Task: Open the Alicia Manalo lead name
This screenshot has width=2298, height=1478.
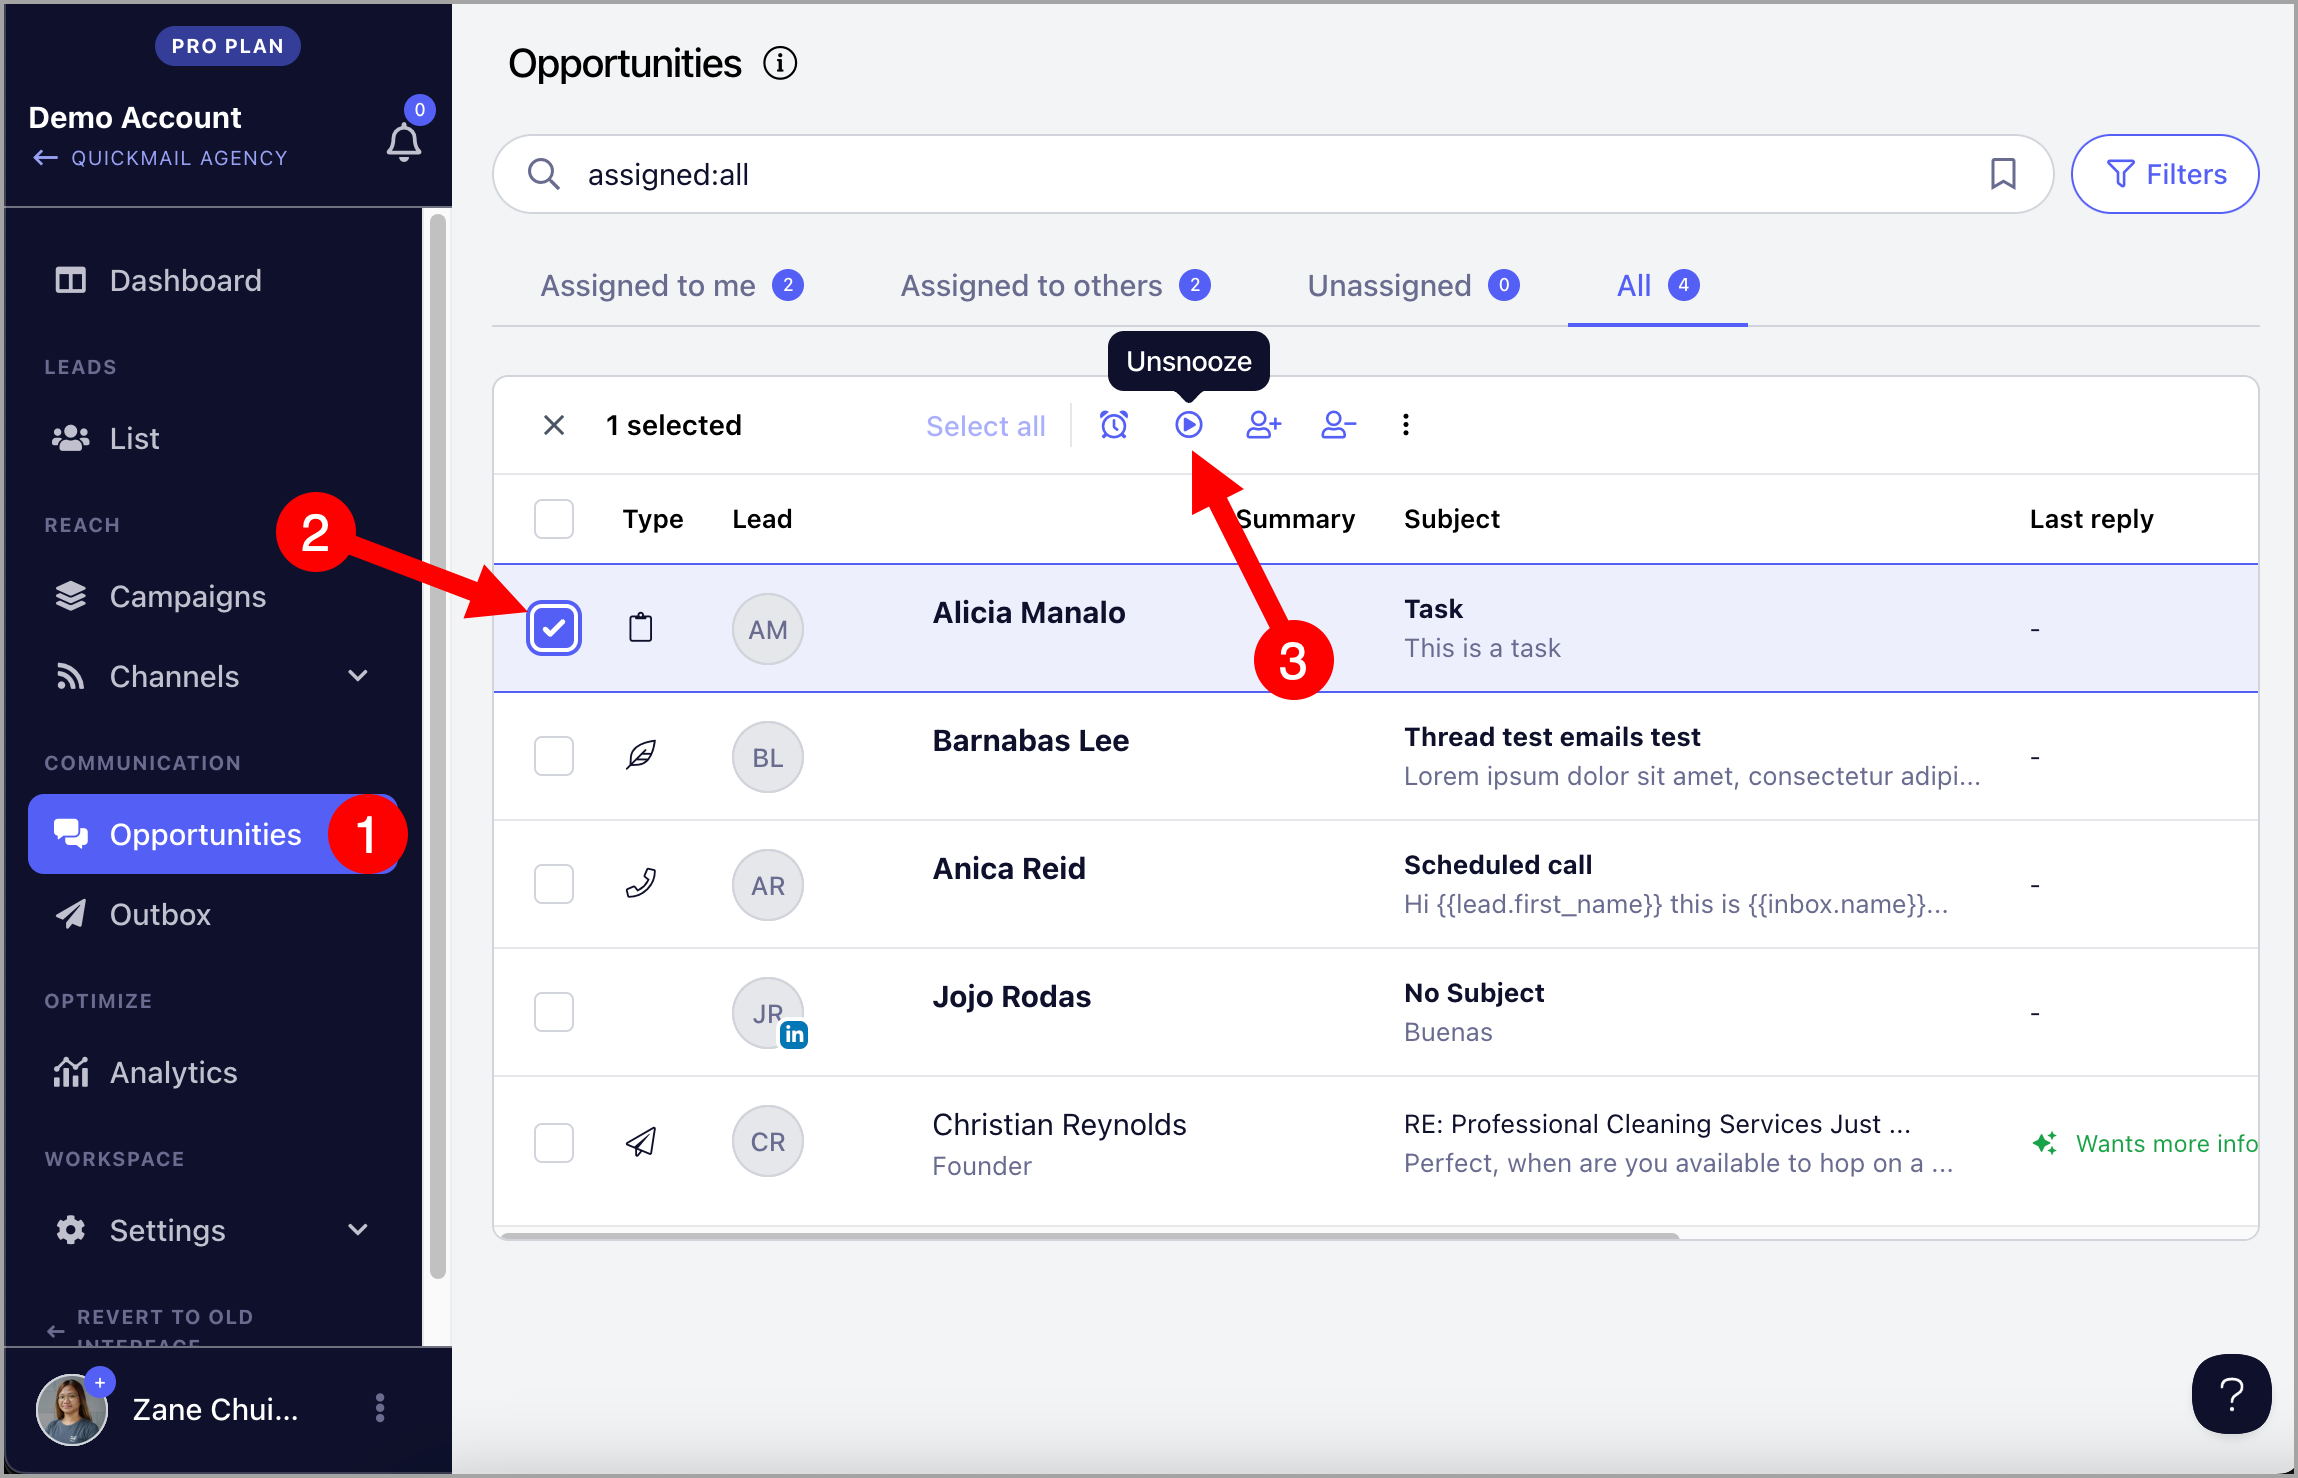Action: pyautogui.click(x=1029, y=612)
